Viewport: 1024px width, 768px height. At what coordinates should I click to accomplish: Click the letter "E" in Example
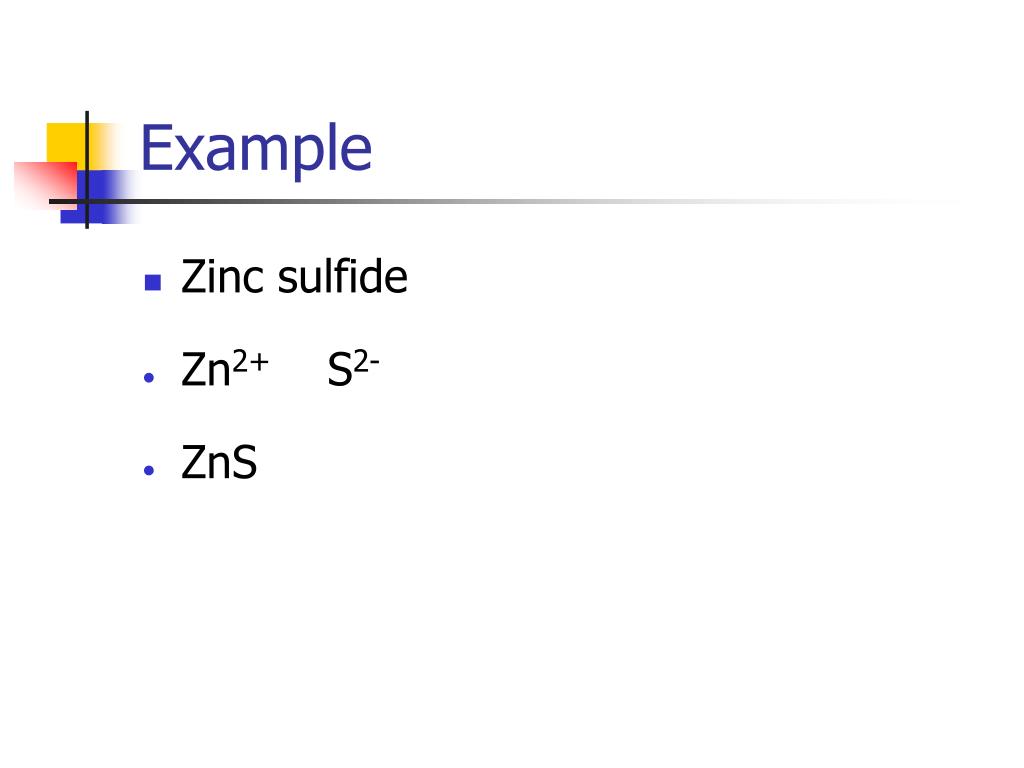[156, 148]
